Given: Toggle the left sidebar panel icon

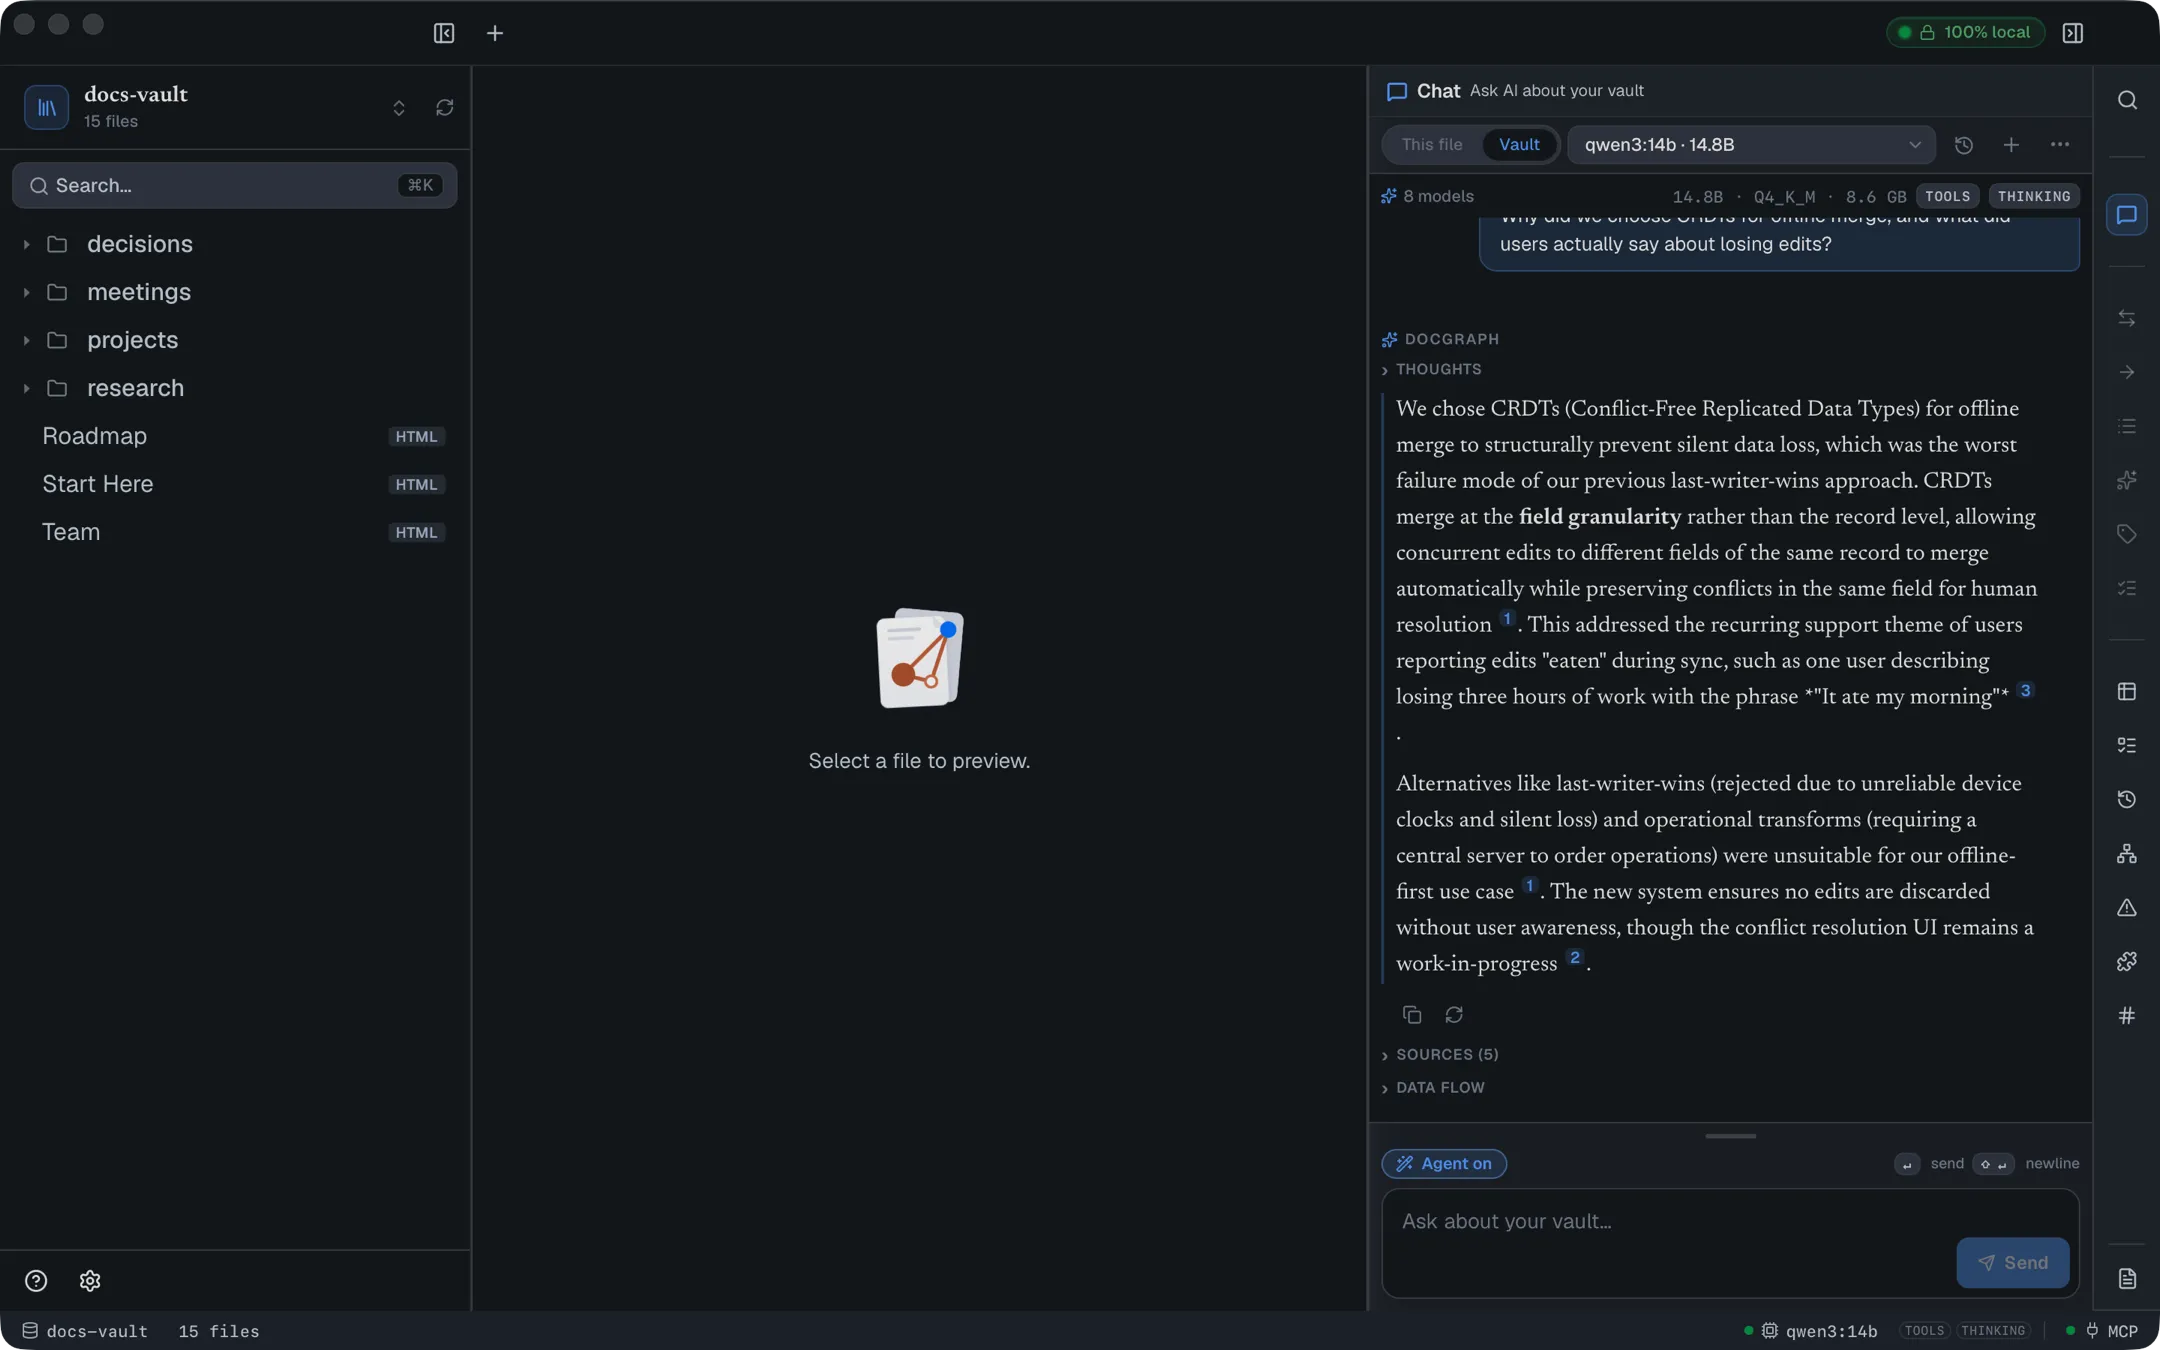Looking at the screenshot, I should tap(444, 33).
